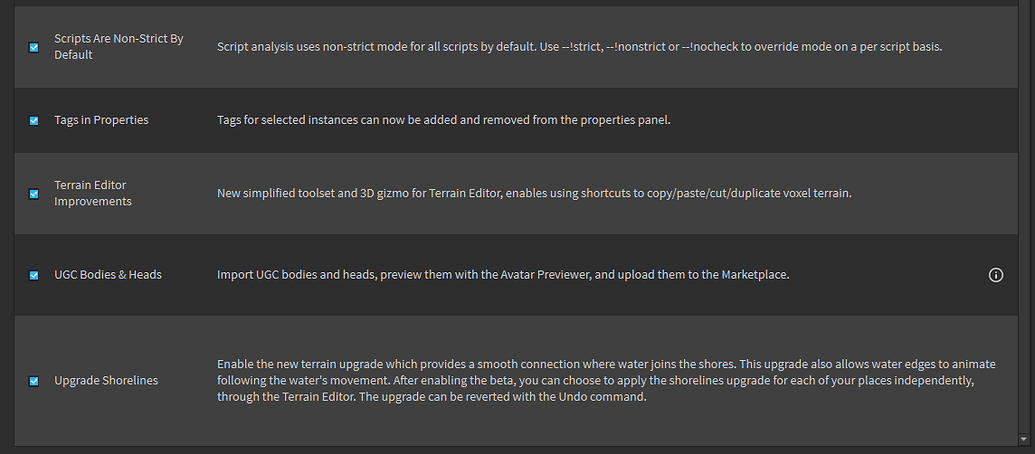Click the shorelines upgrade description paragraph

(606, 381)
